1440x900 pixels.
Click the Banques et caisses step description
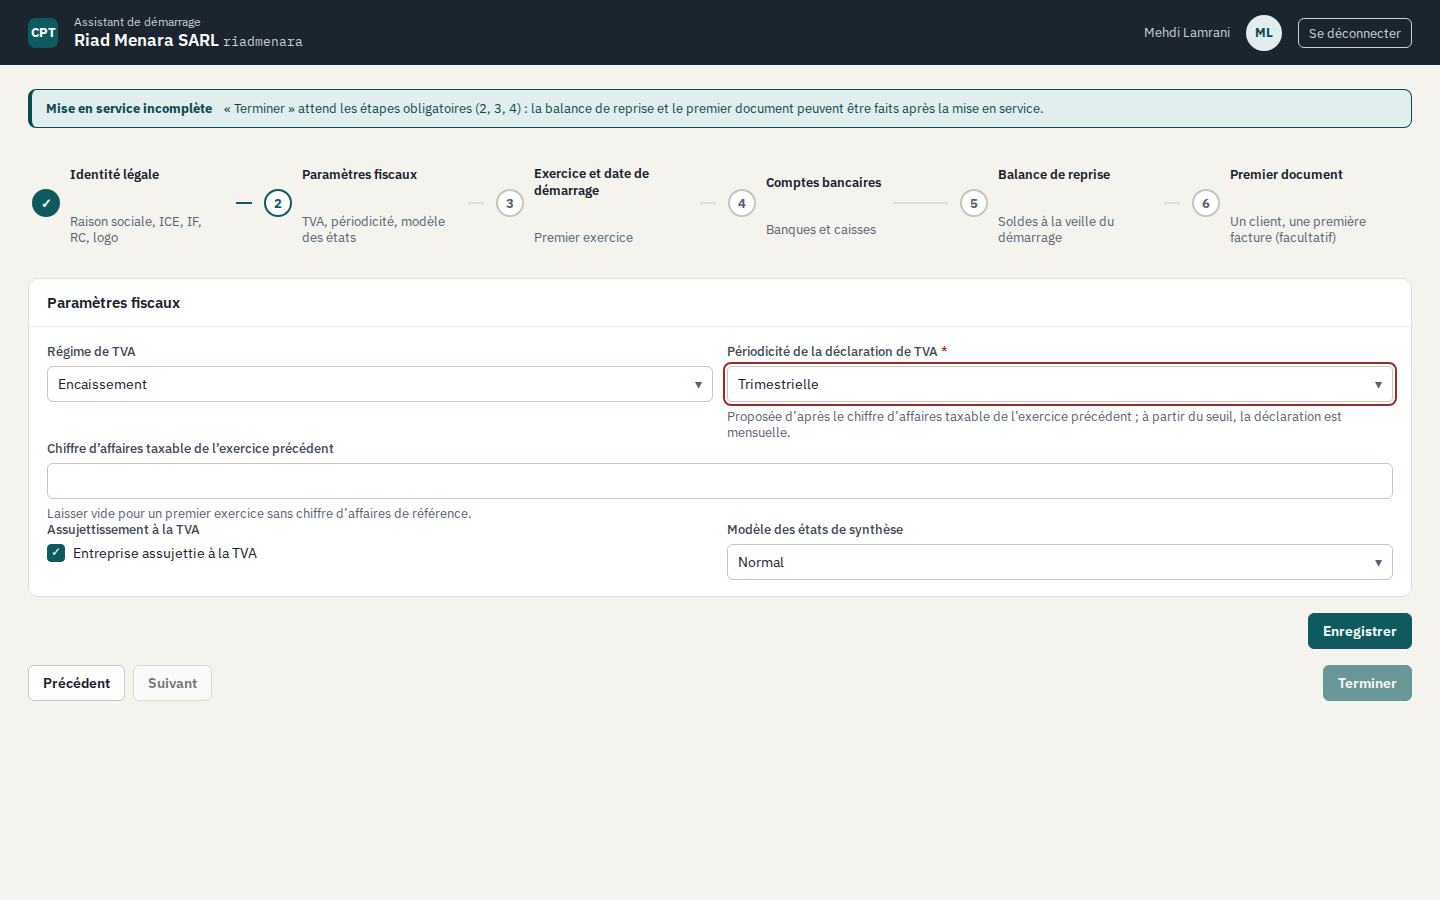click(821, 230)
